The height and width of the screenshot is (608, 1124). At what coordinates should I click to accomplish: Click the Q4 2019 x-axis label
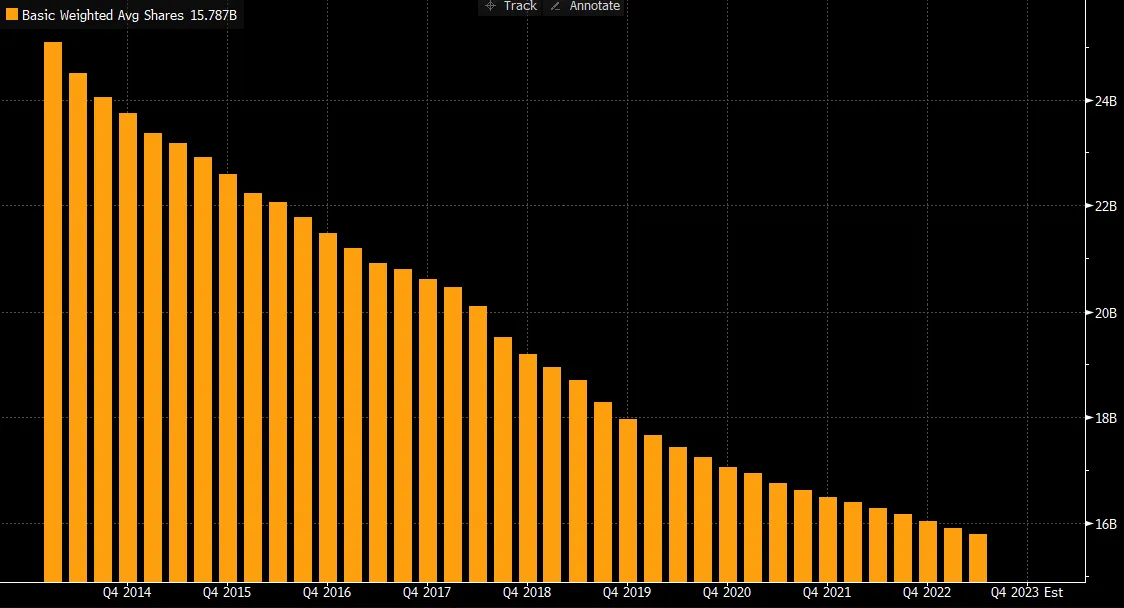coord(627,592)
